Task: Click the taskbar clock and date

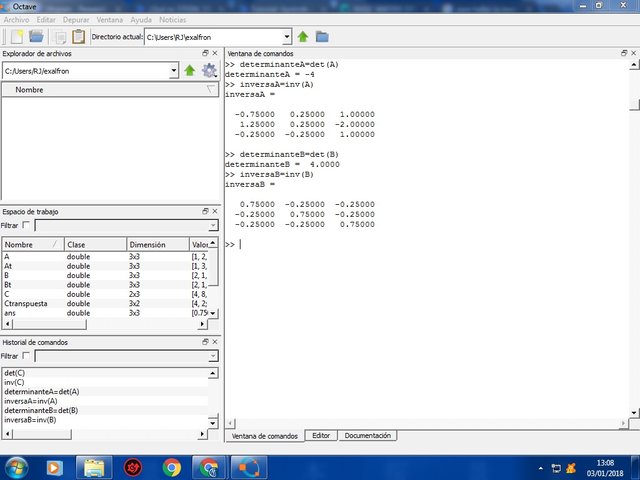Action: tap(605, 468)
